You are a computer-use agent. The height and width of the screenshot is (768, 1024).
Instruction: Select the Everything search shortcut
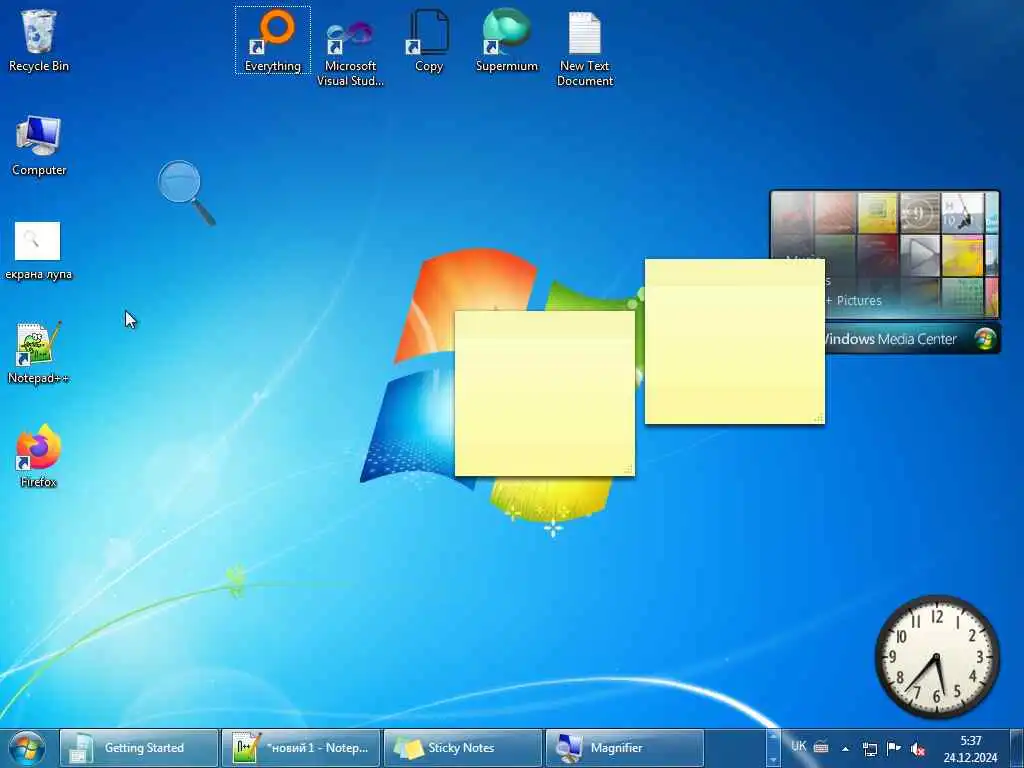point(273,40)
